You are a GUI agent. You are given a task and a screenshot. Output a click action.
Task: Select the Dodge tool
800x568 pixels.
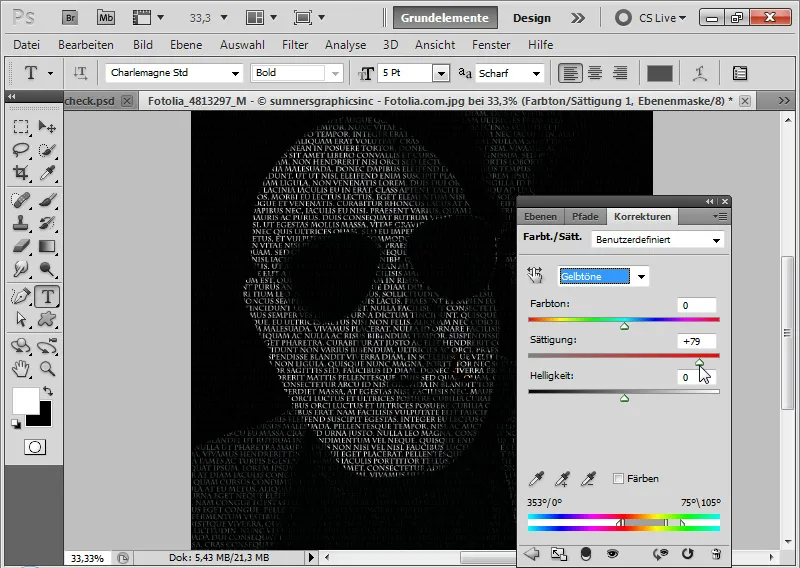[x=47, y=268]
